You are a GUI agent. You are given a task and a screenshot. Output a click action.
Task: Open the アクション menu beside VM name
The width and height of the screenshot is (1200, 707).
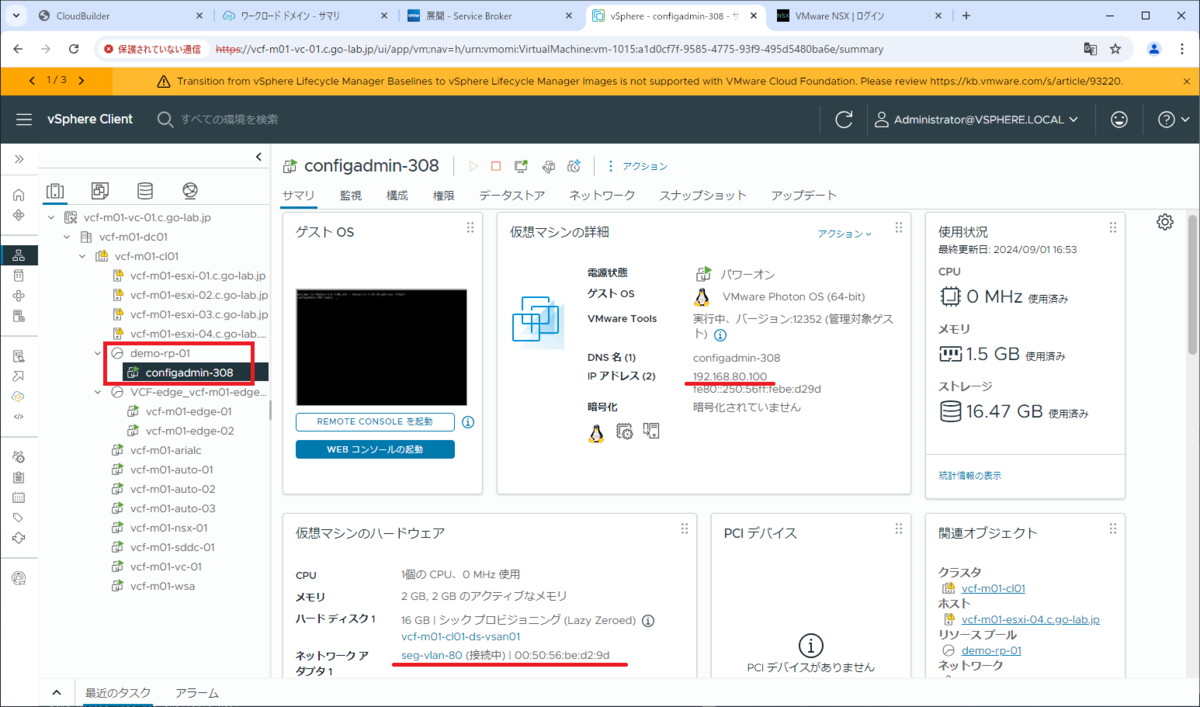(637, 166)
